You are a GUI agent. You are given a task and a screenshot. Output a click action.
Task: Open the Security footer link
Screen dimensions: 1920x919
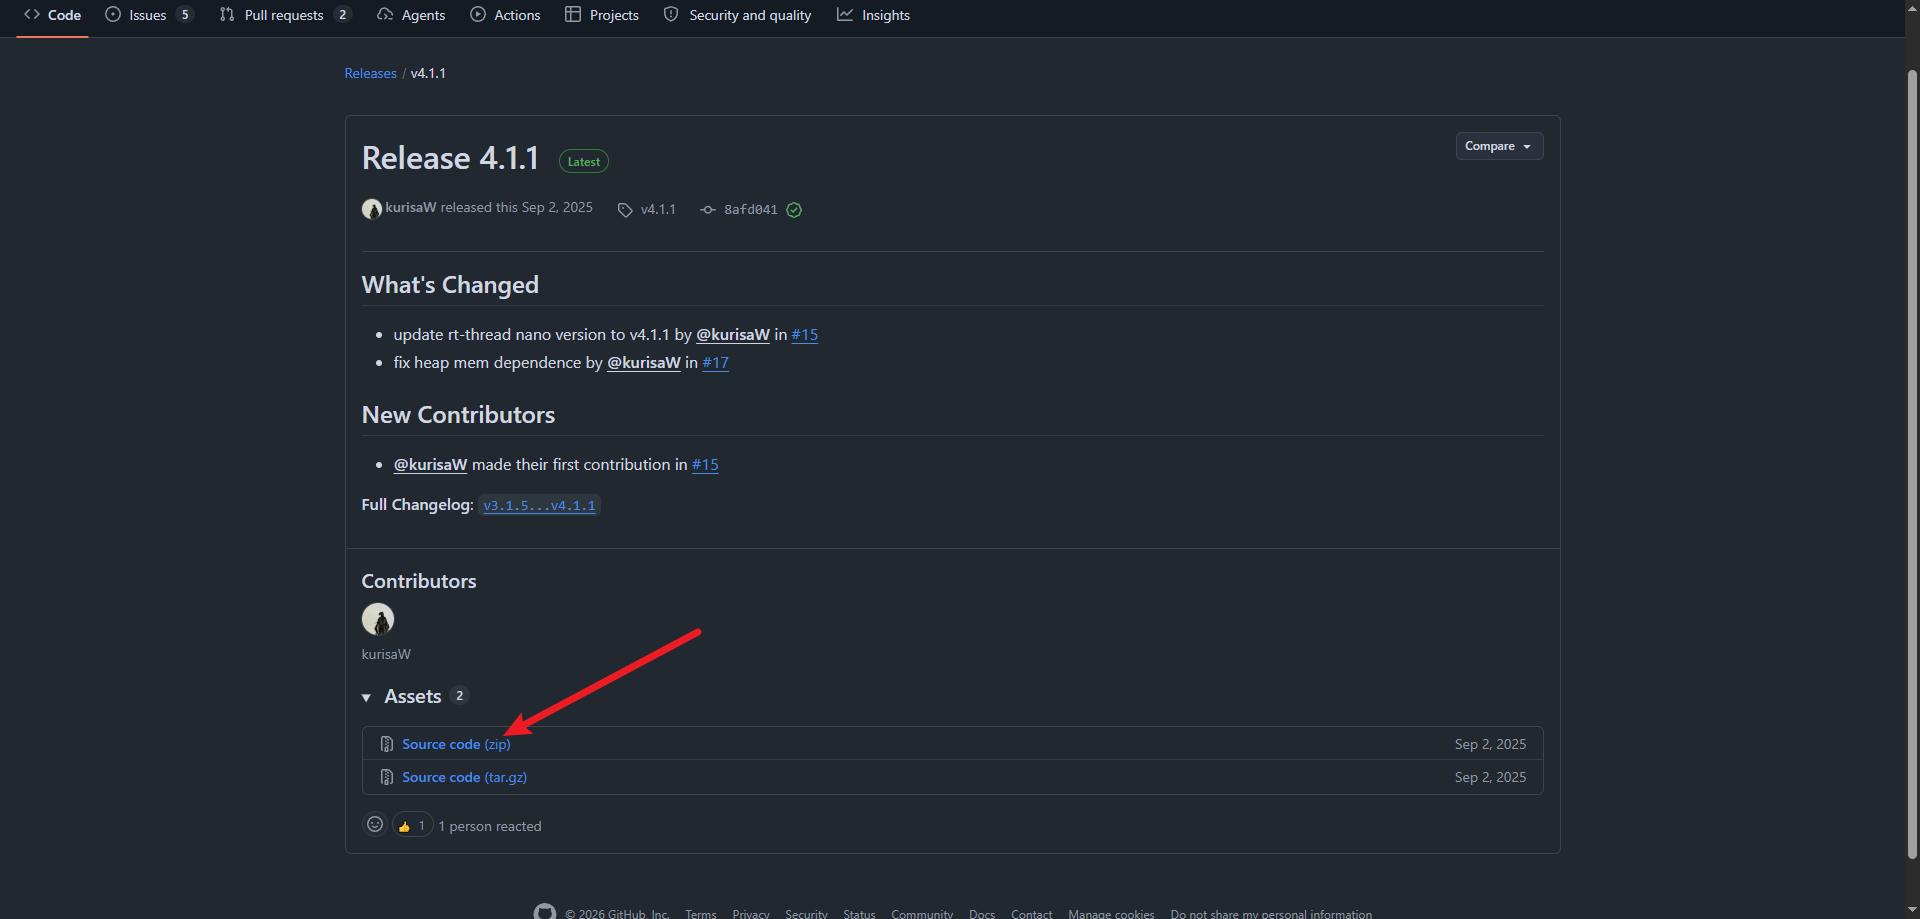pos(806,914)
